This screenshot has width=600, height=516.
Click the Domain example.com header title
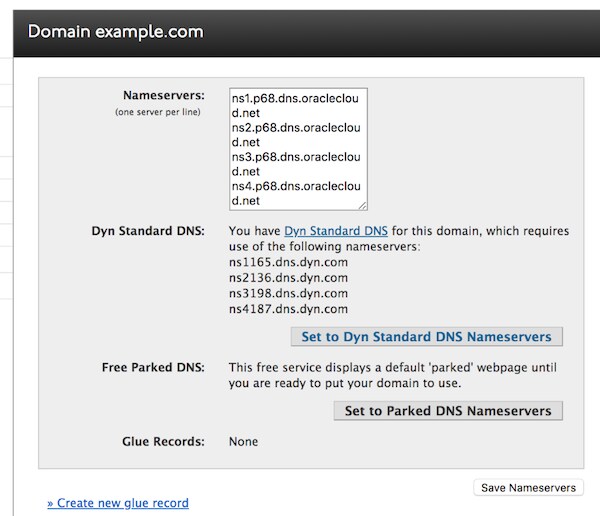[x=115, y=31]
